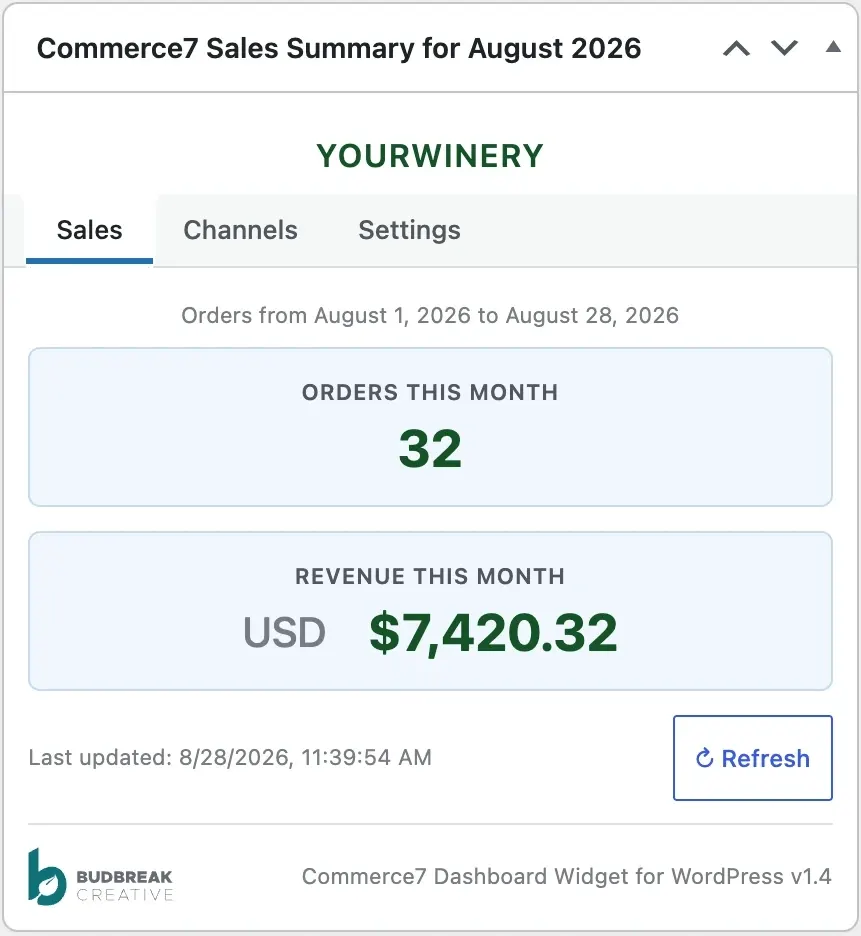The image size is (861, 936).
Task: Click the 'ORDERS THIS MONTH' label
Action: point(430,393)
